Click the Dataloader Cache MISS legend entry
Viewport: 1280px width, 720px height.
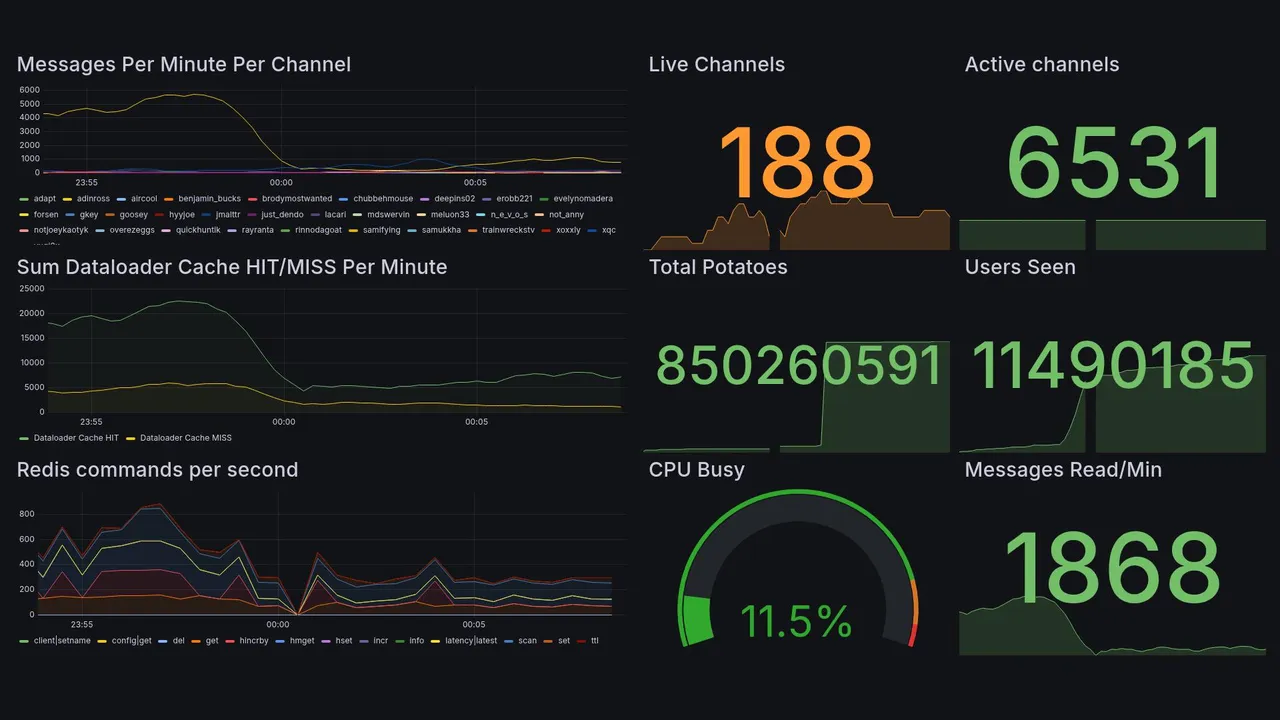(178, 438)
